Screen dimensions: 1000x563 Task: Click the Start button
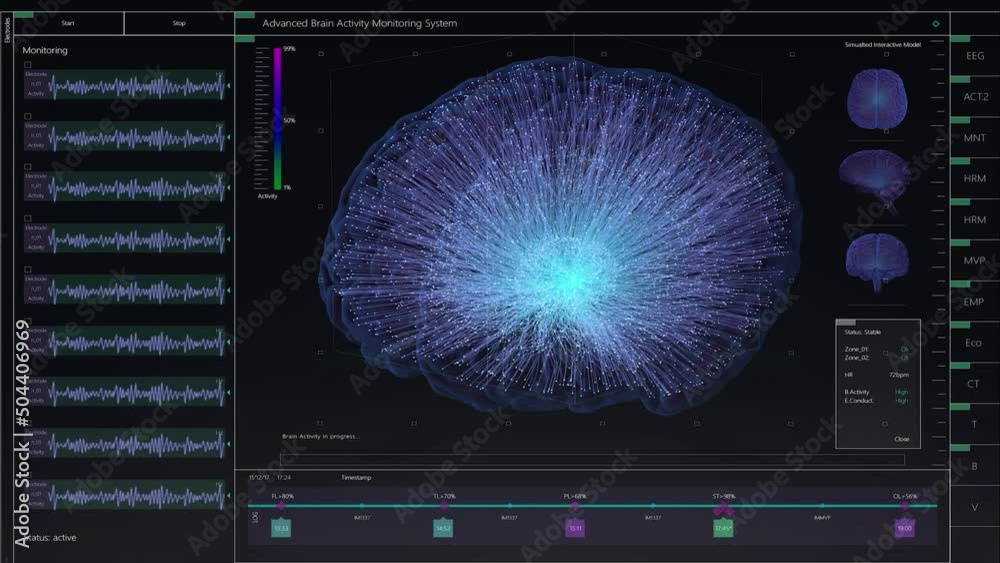(x=68, y=23)
